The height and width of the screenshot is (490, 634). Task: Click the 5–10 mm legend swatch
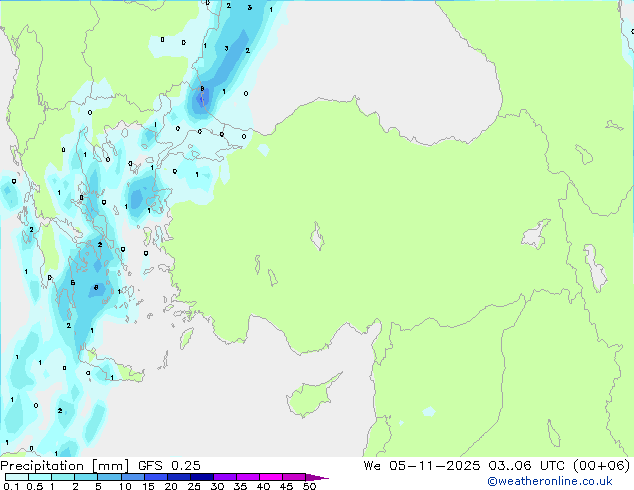(109, 477)
